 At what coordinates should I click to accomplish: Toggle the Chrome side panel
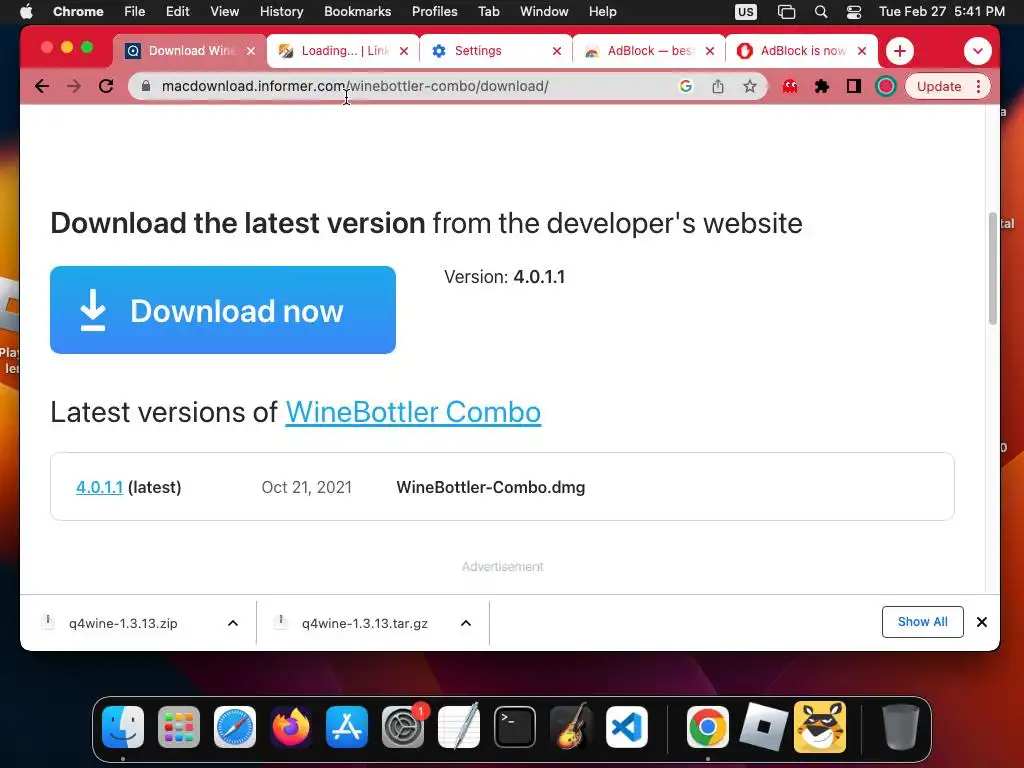coord(854,86)
